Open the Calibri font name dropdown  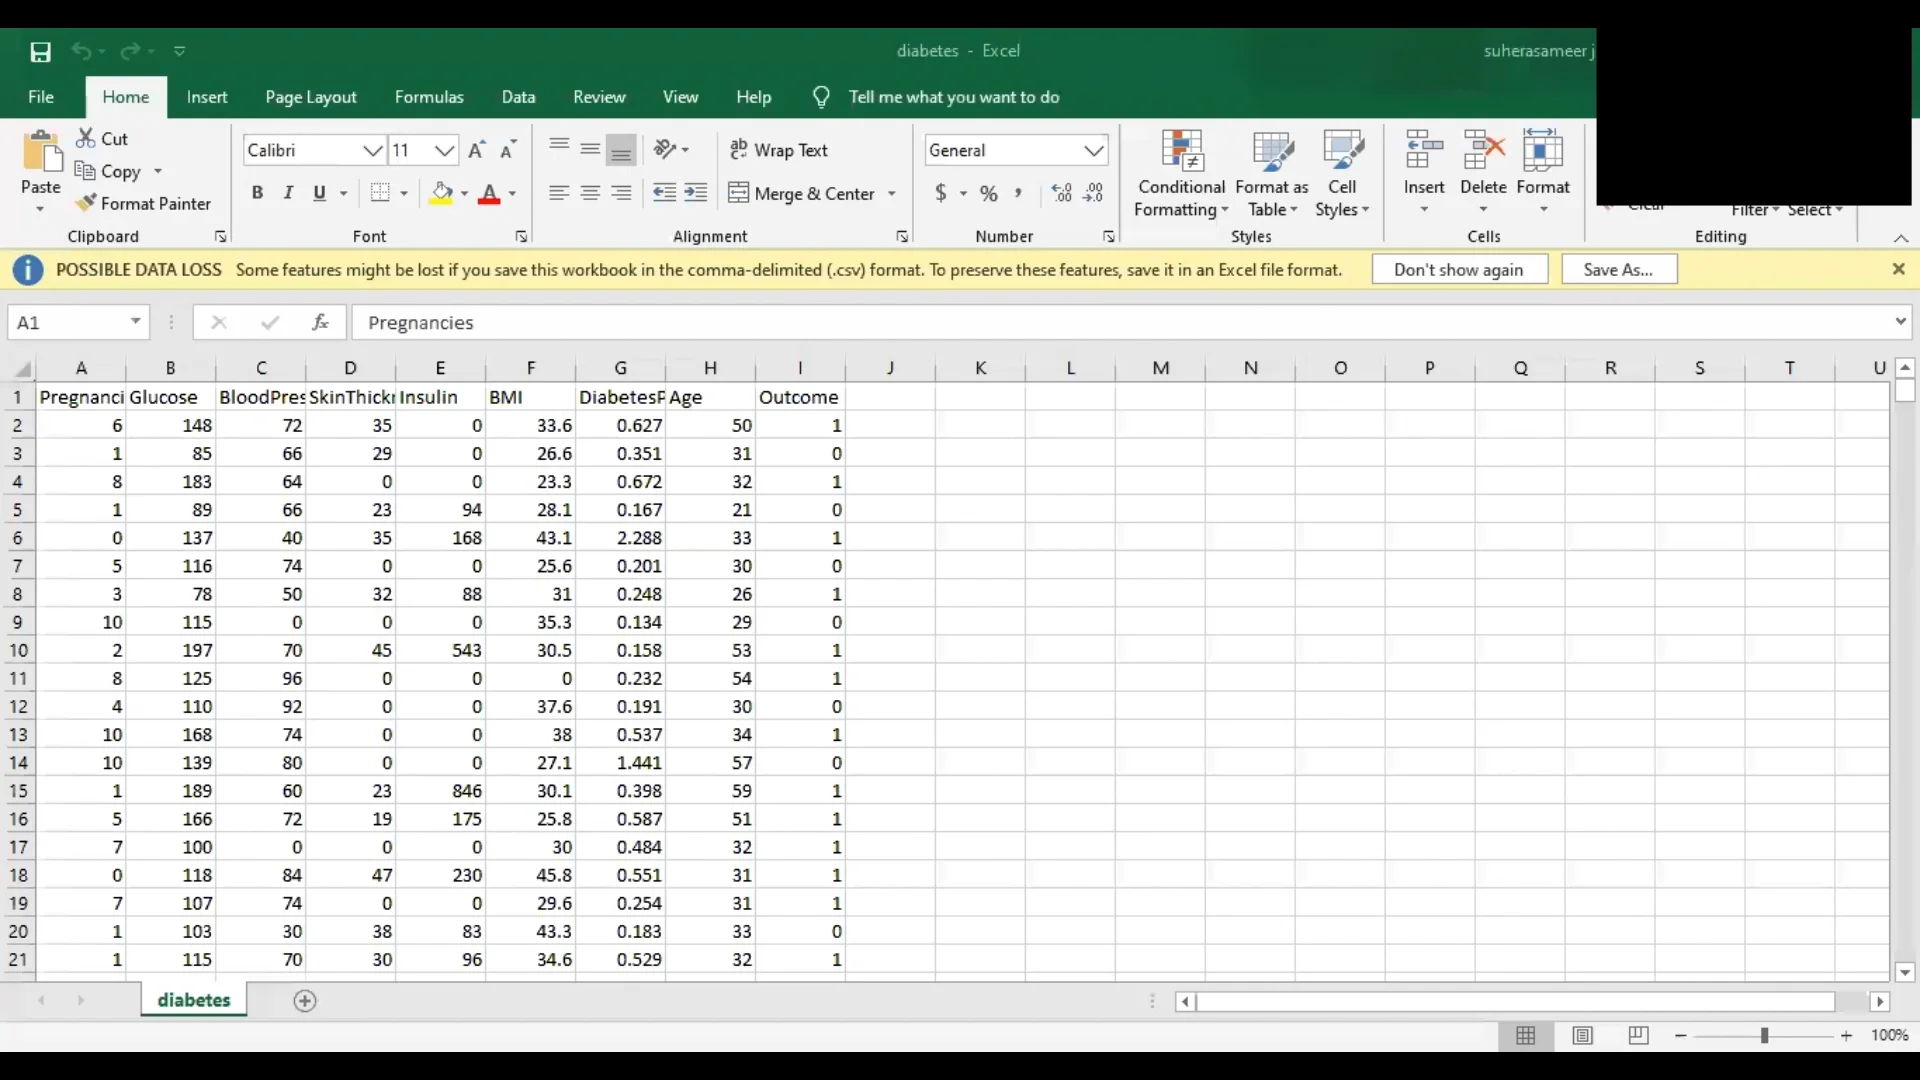click(372, 150)
